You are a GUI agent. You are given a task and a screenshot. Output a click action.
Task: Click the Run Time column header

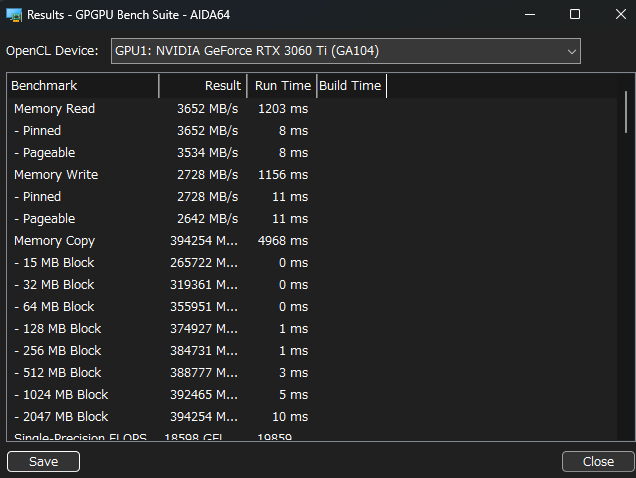282,86
